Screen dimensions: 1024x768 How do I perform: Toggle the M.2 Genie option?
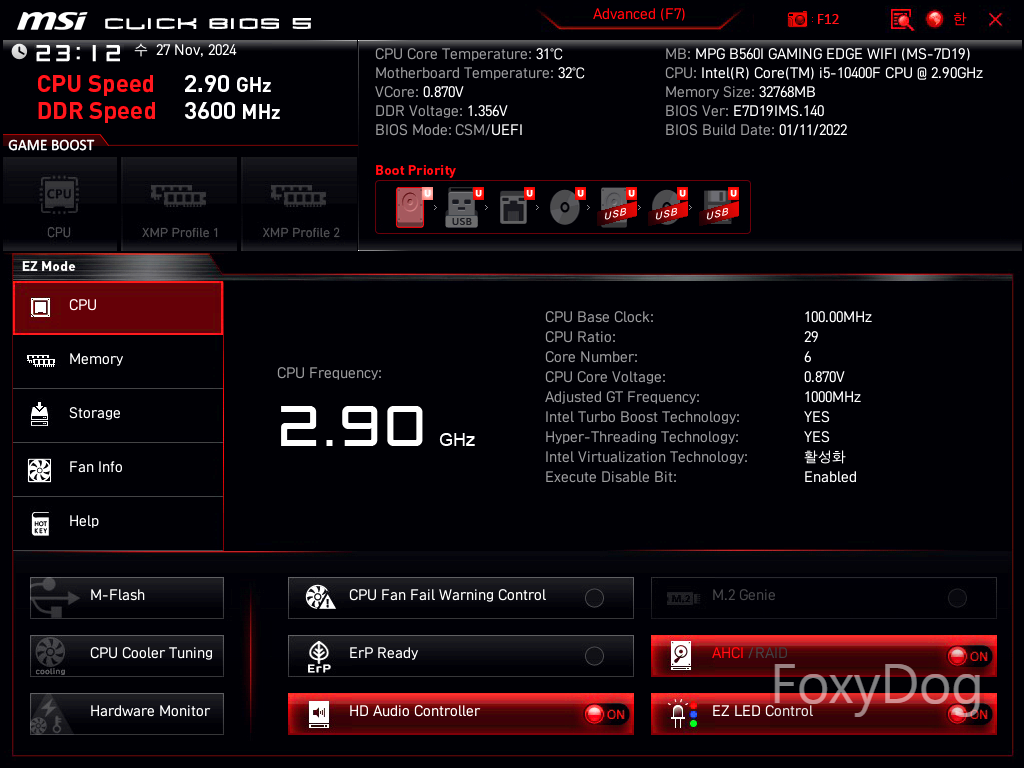coord(957,598)
